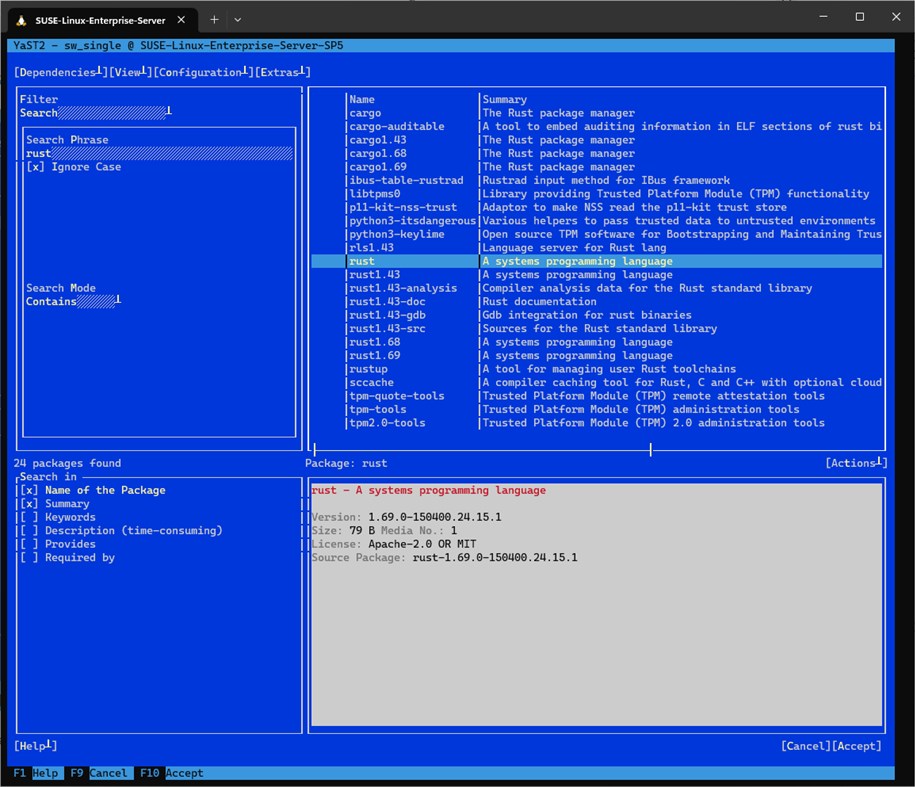Enable search in Provides checkbox
This screenshot has height=787, width=915.
point(29,544)
